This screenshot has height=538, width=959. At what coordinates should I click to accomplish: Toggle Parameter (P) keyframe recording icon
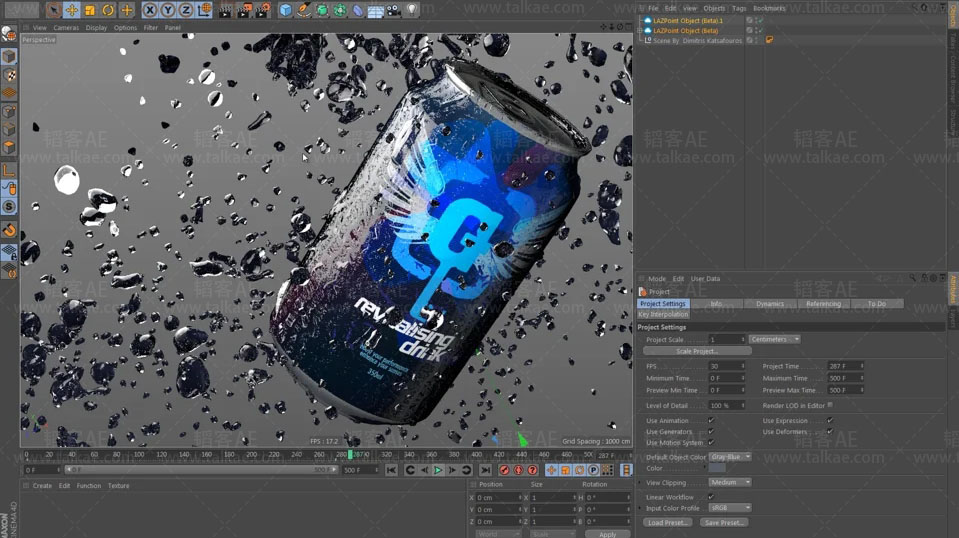coord(593,470)
